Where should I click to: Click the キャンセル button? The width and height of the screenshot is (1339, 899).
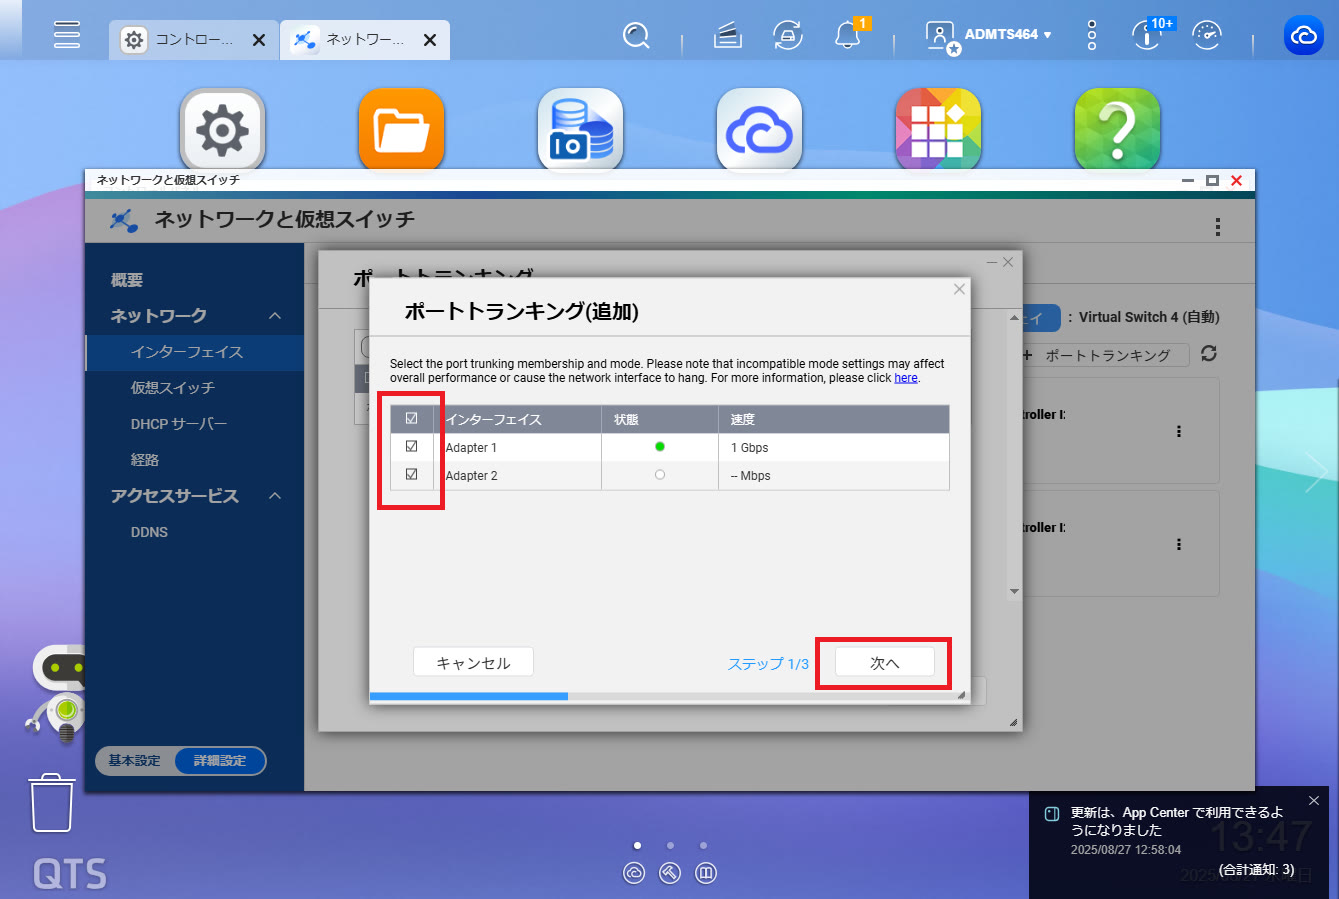click(x=473, y=663)
